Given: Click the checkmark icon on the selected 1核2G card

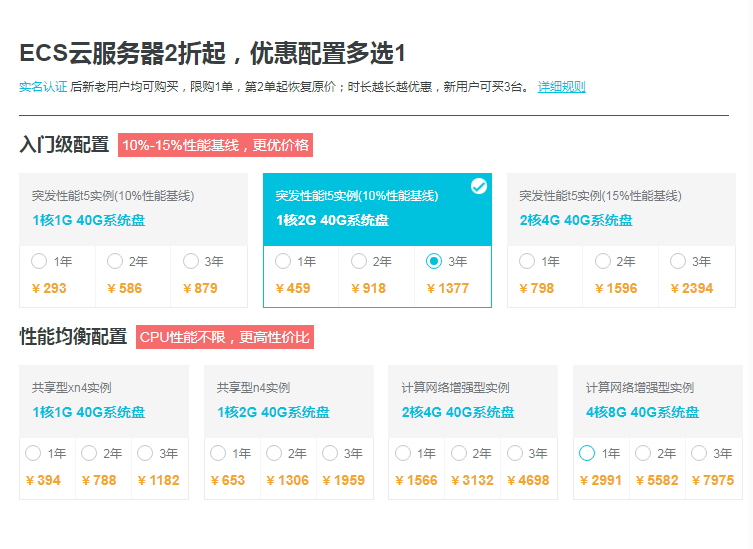Looking at the screenshot, I should point(479,186).
